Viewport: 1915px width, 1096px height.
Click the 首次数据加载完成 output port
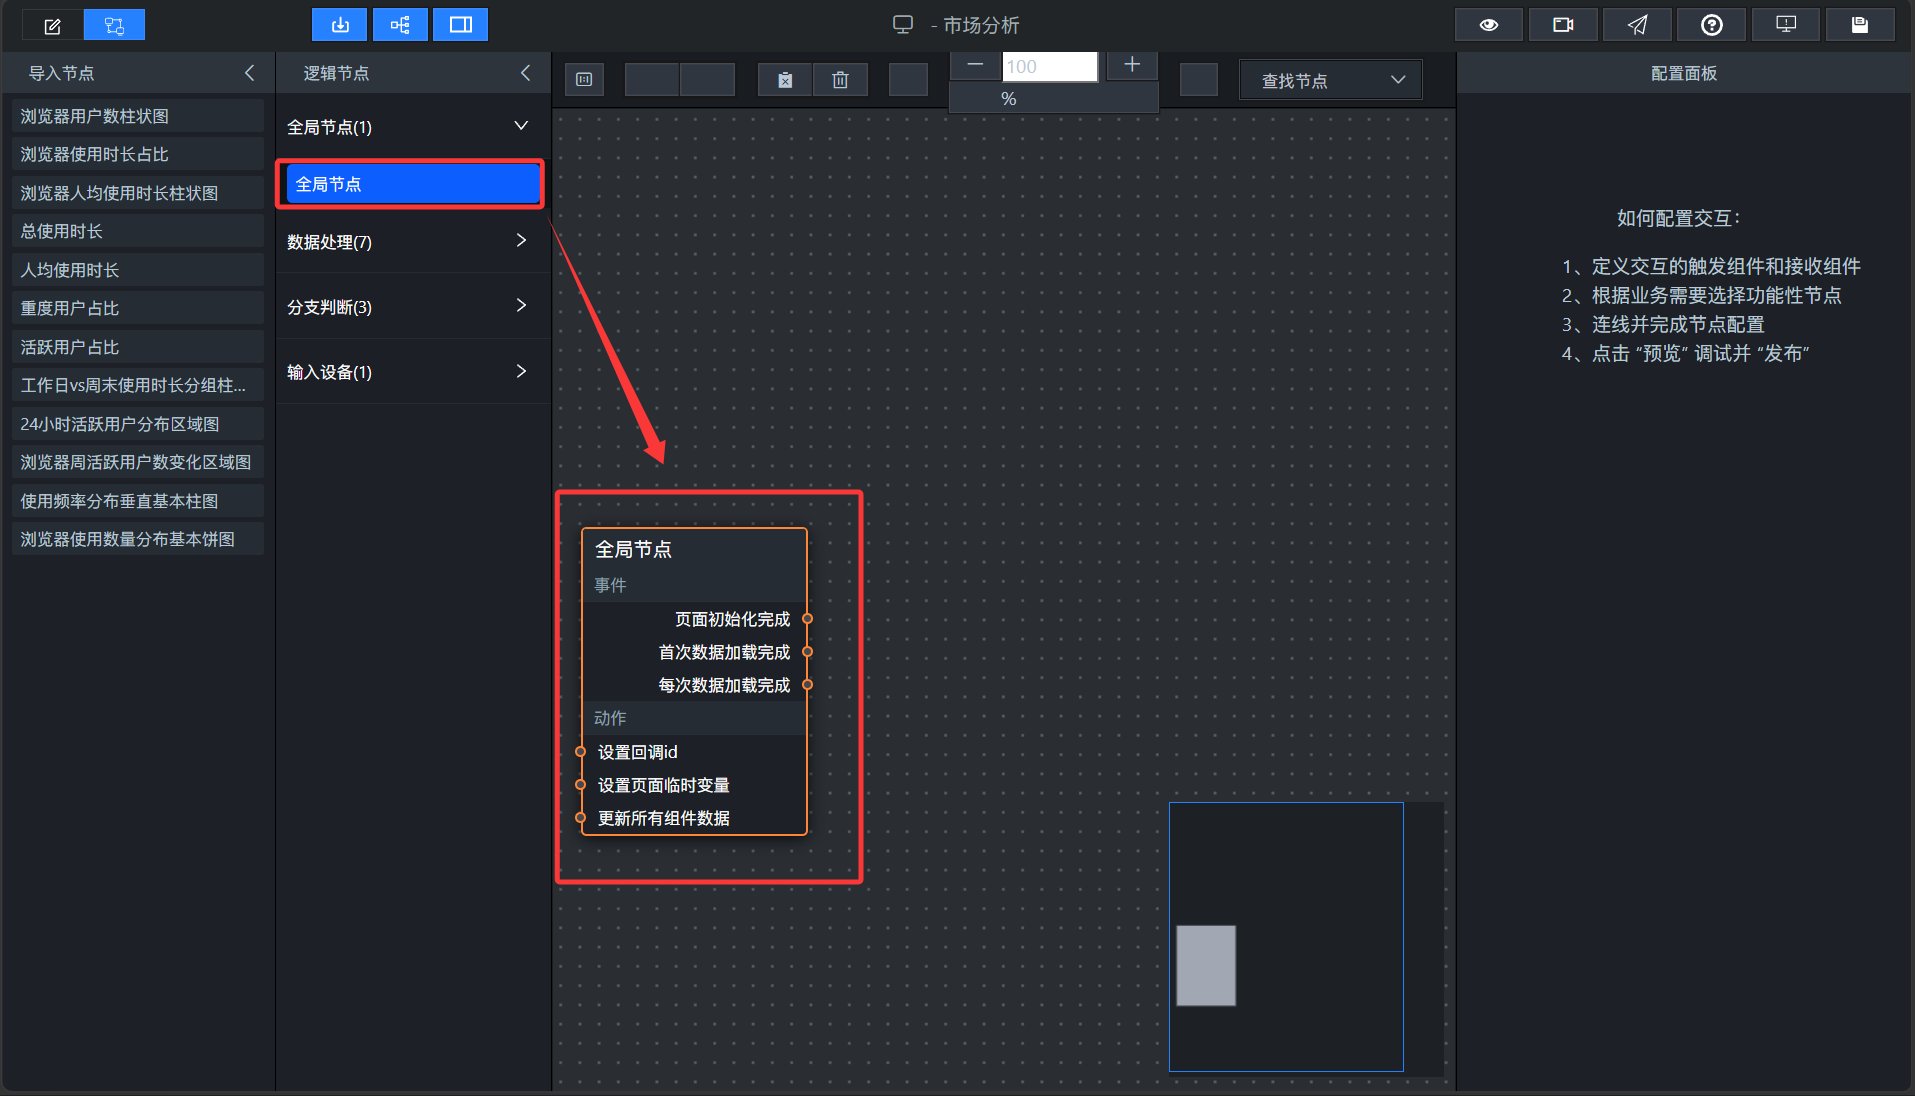(x=807, y=652)
